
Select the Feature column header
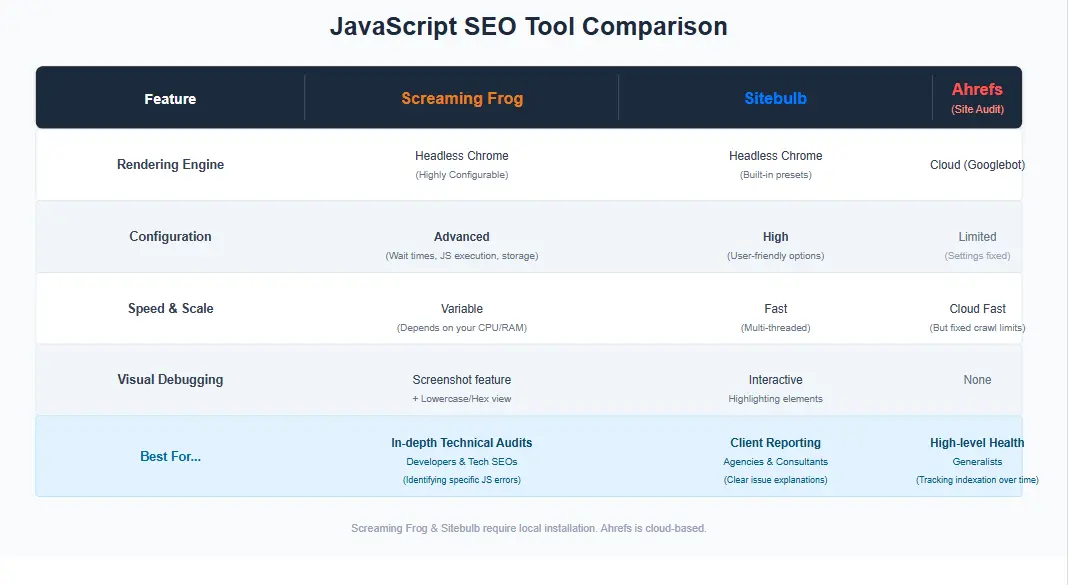pos(170,99)
